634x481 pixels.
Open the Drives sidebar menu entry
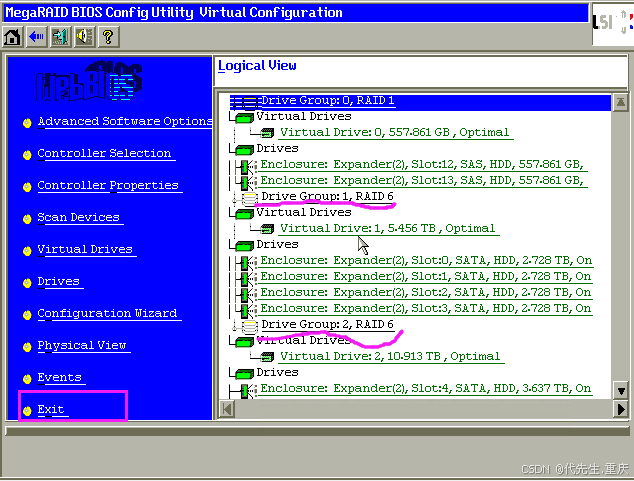tap(59, 281)
